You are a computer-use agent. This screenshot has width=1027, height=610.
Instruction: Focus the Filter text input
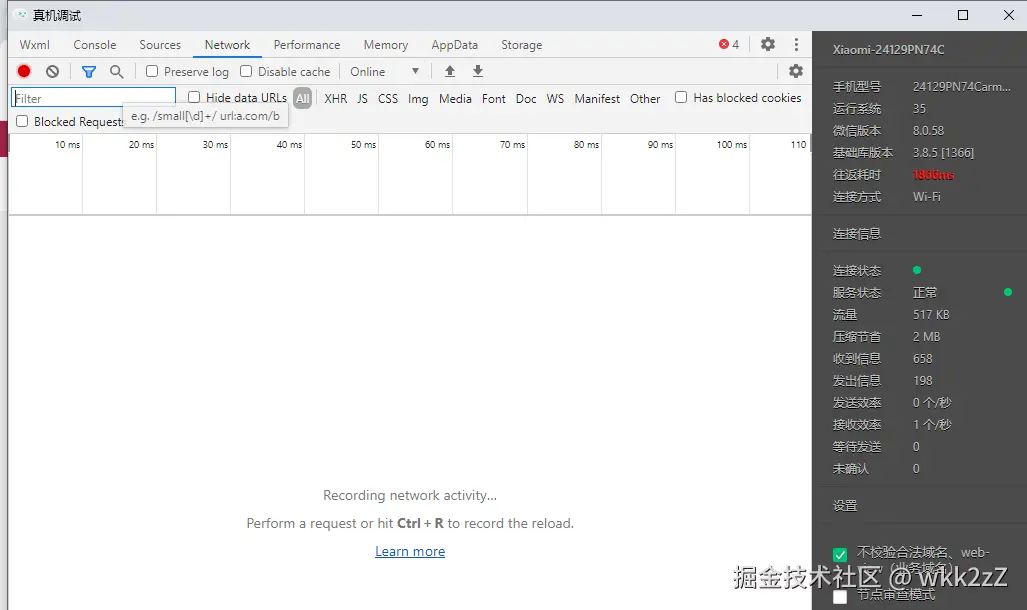(x=93, y=98)
